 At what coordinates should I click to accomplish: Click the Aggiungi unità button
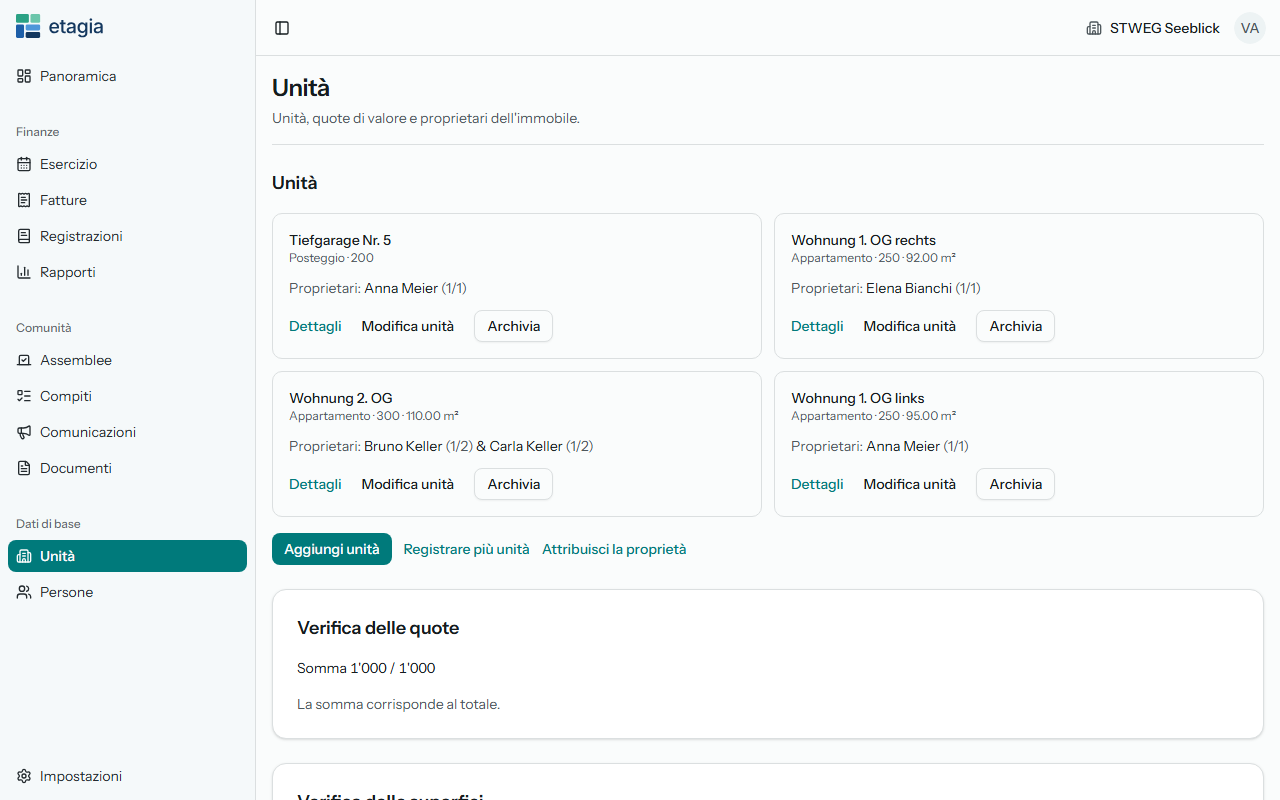332,549
